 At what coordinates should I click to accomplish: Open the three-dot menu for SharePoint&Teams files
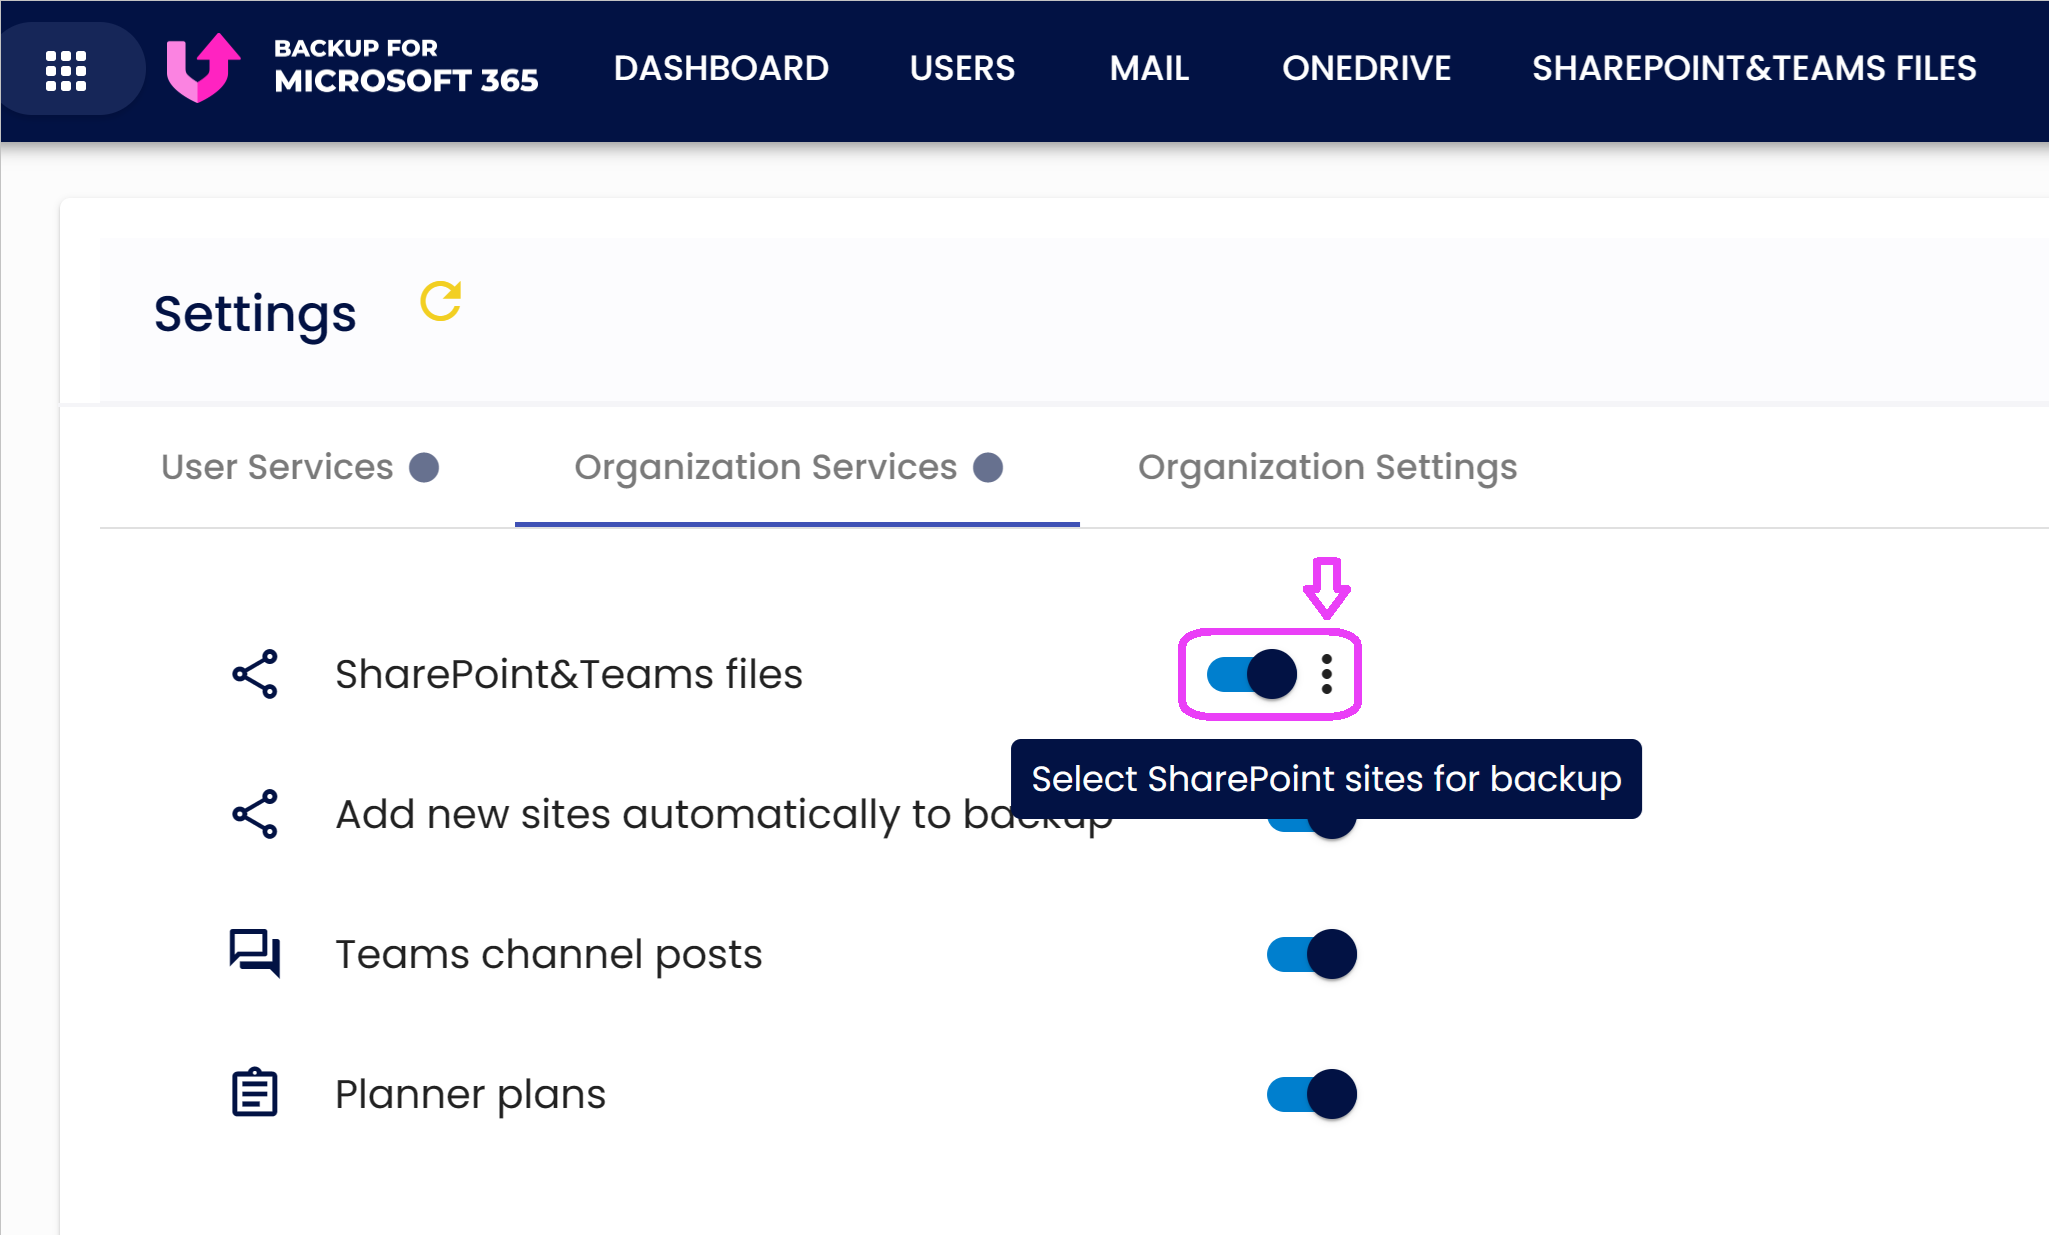tap(1327, 674)
